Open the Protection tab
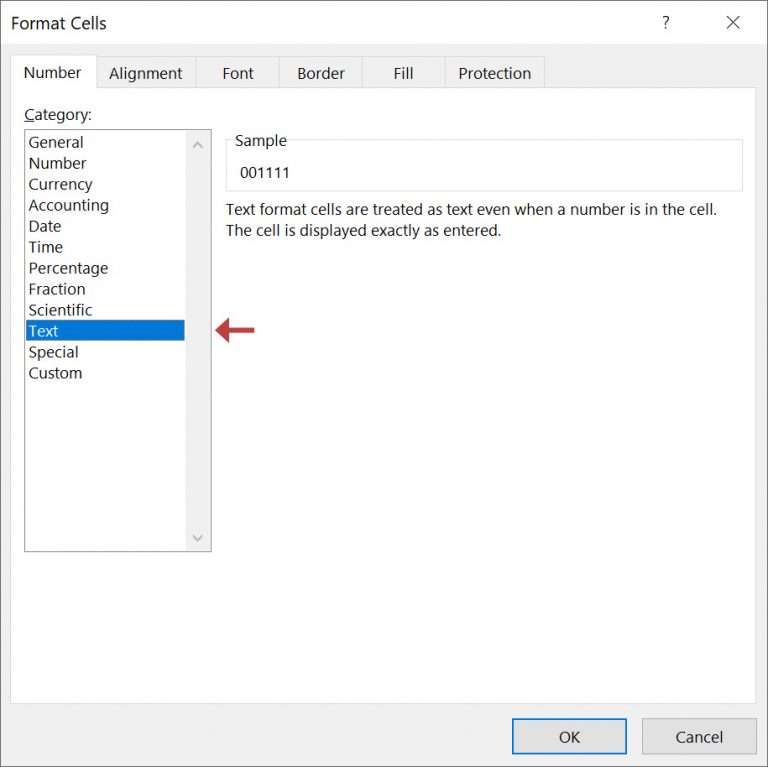768x767 pixels. coord(494,73)
